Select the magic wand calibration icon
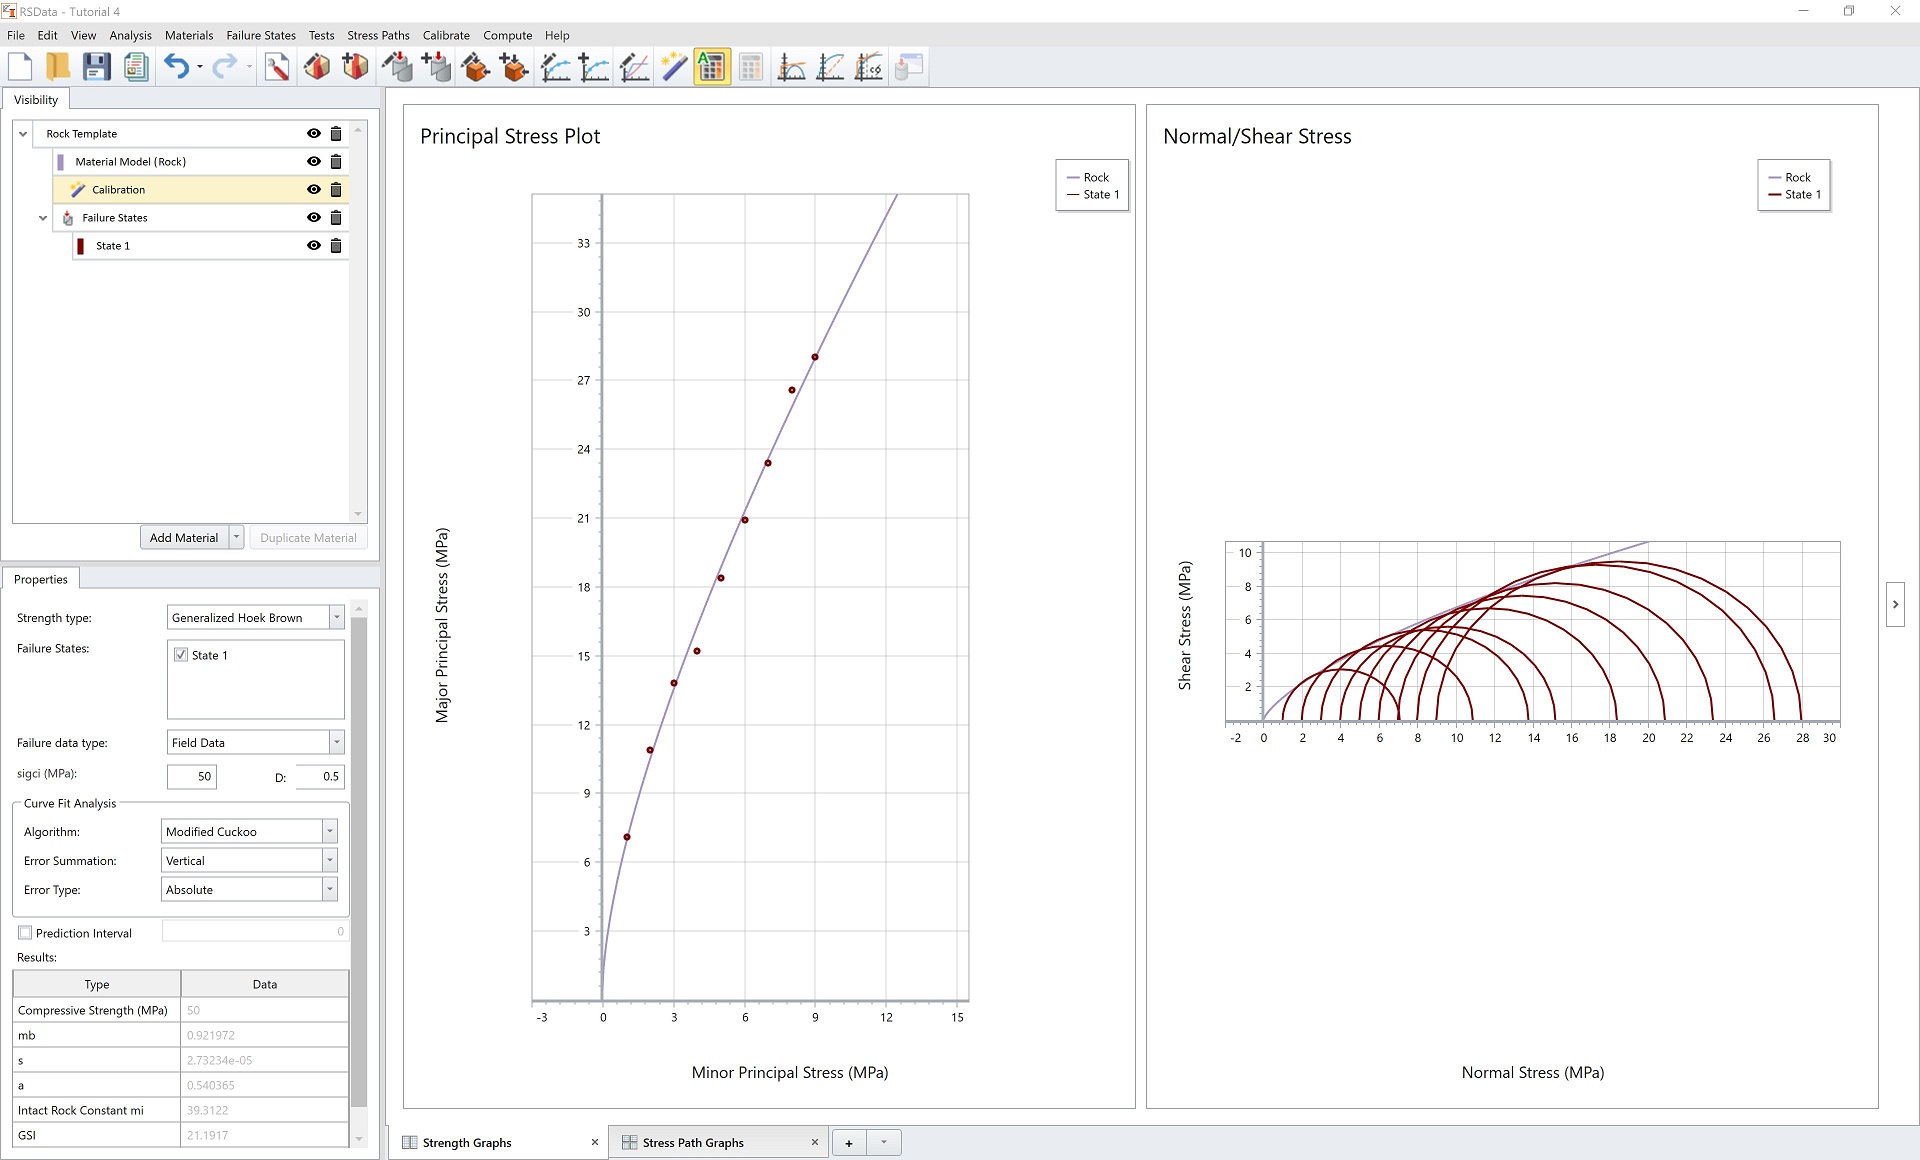 pyautogui.click(x=673, y=66)
